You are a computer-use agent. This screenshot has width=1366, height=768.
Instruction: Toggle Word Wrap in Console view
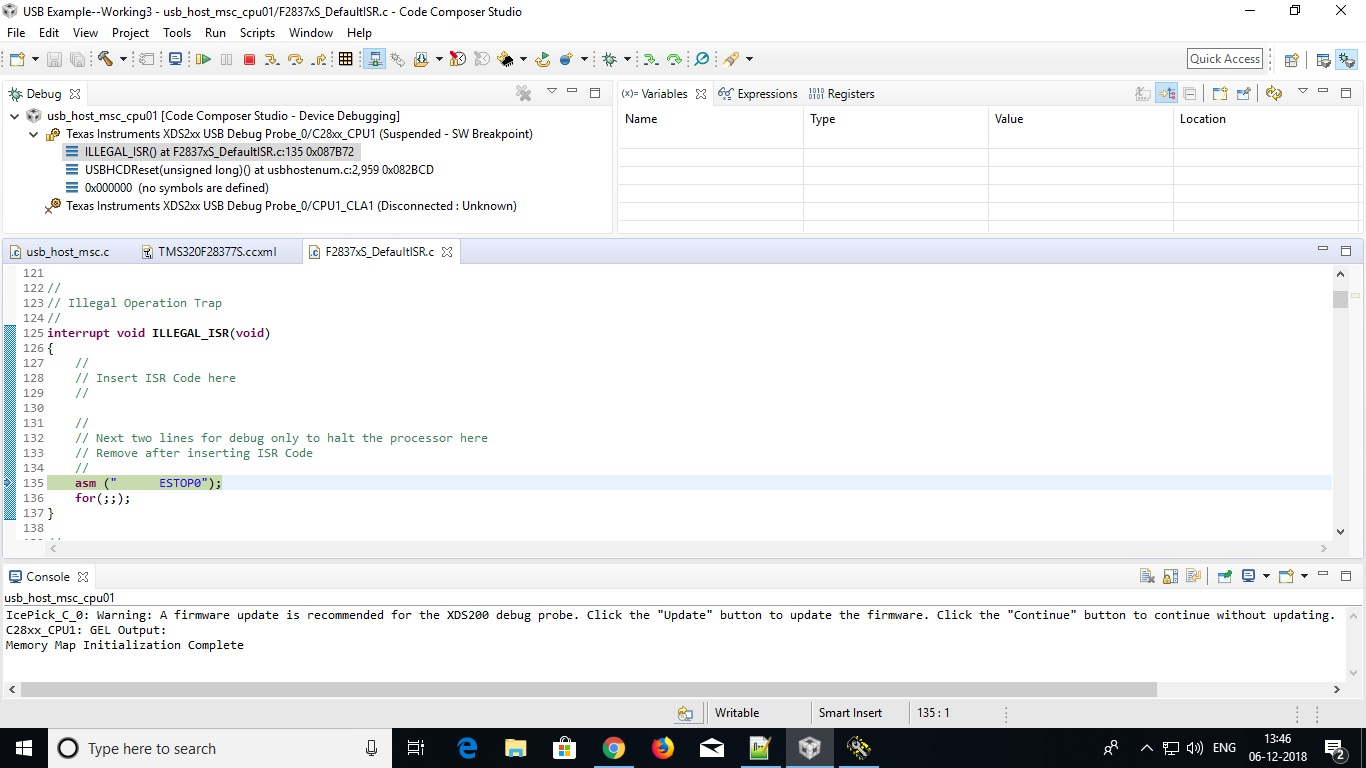[x=1193, y=576]
